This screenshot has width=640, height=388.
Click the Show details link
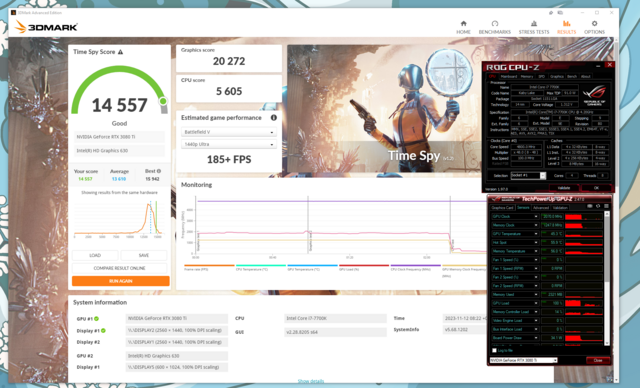pos(311,381)
